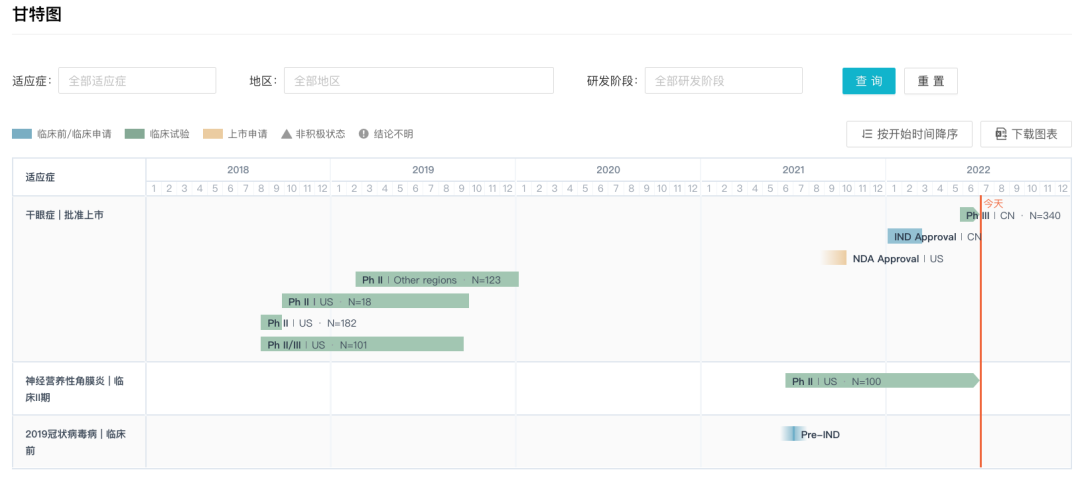This screenshot has width=1080, height=478.
Task: Click the download file icon in 下载图表
Action: (x=1000, y=134)
